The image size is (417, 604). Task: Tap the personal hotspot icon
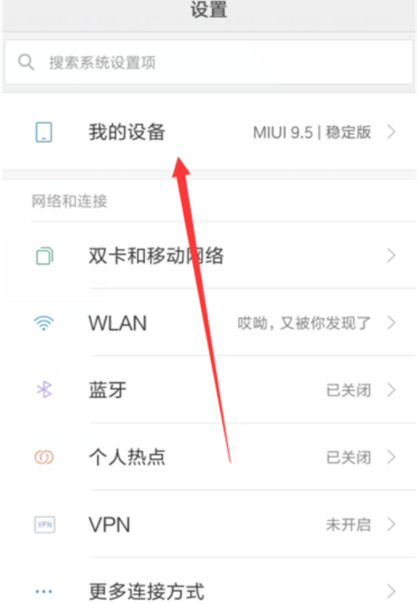[44, 457]
